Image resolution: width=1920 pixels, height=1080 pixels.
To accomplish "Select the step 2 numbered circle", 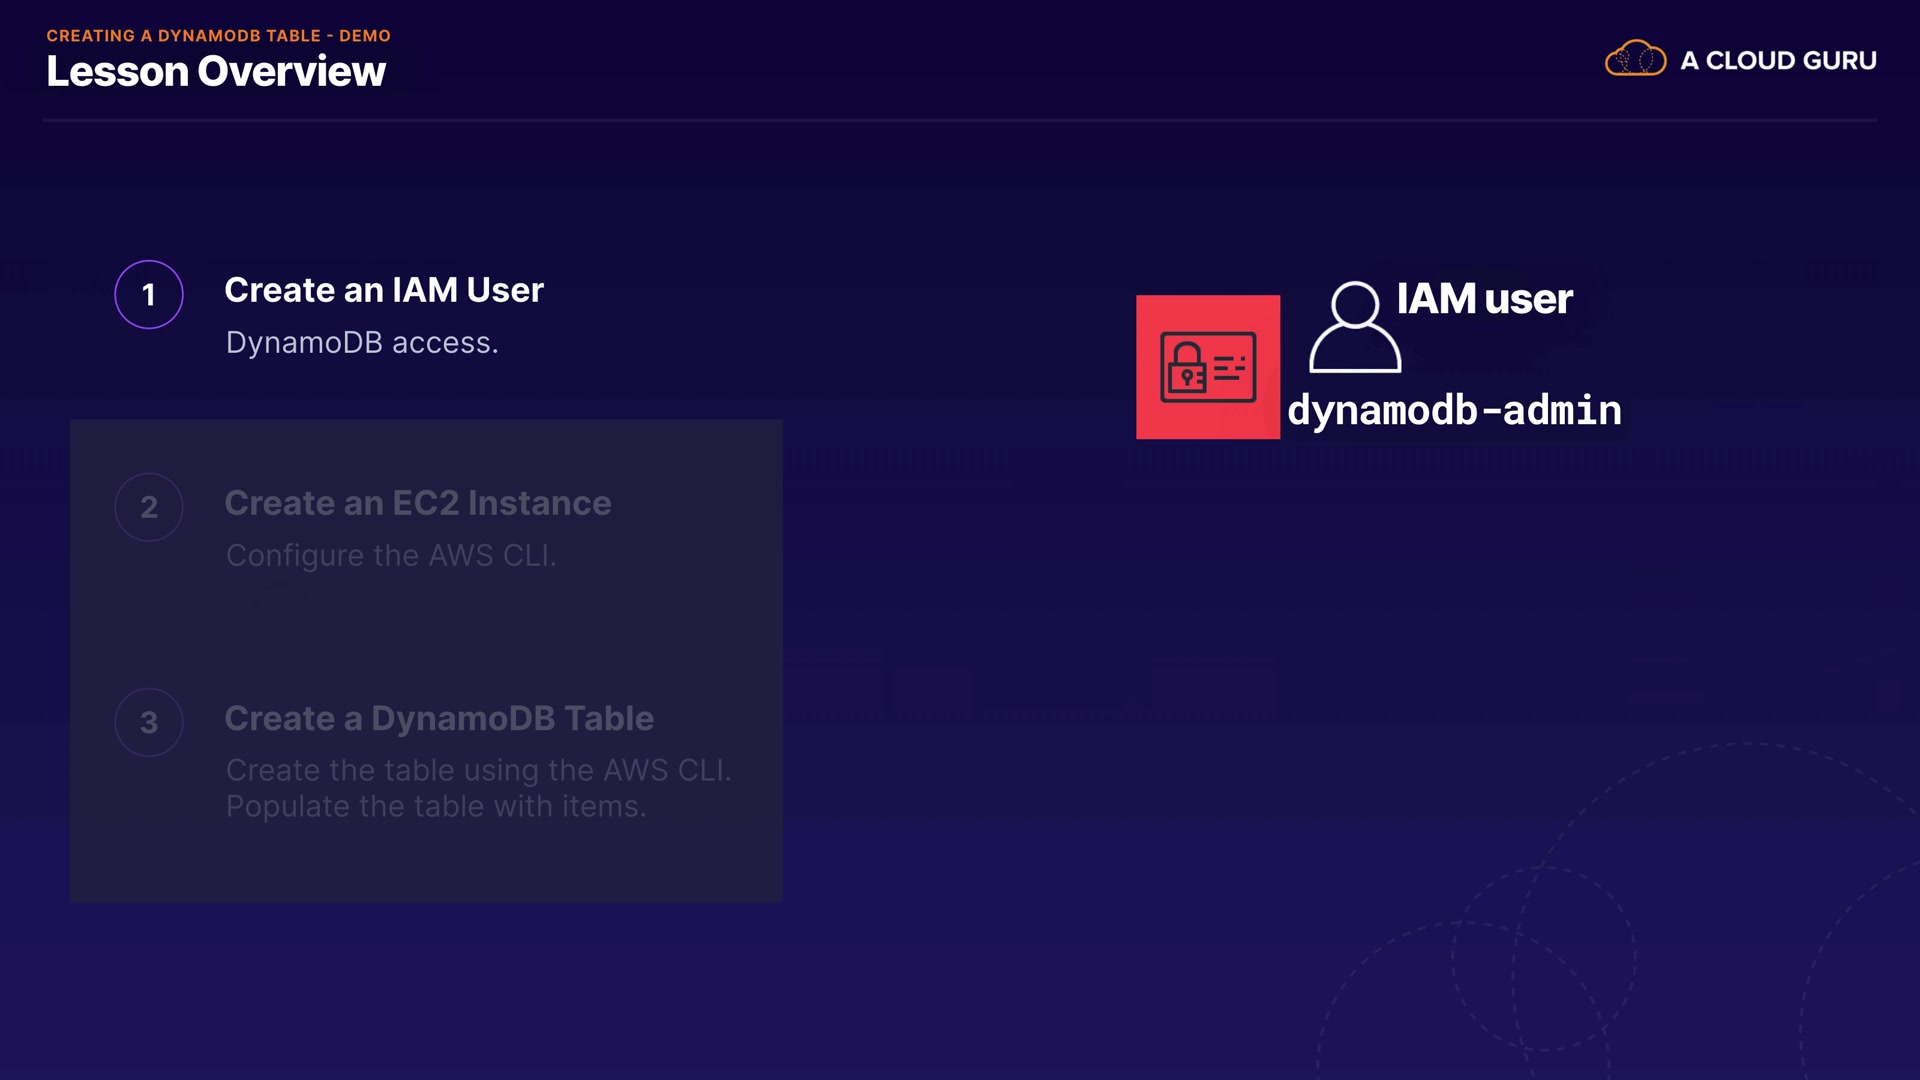I will click(x=149, y=507).
